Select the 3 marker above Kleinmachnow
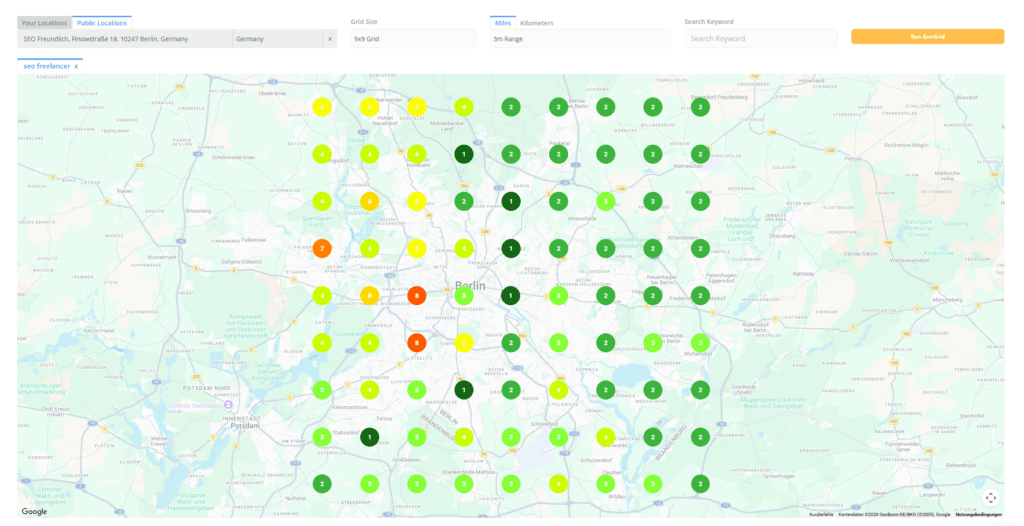 pyautogui.click(x=322, y=389)
